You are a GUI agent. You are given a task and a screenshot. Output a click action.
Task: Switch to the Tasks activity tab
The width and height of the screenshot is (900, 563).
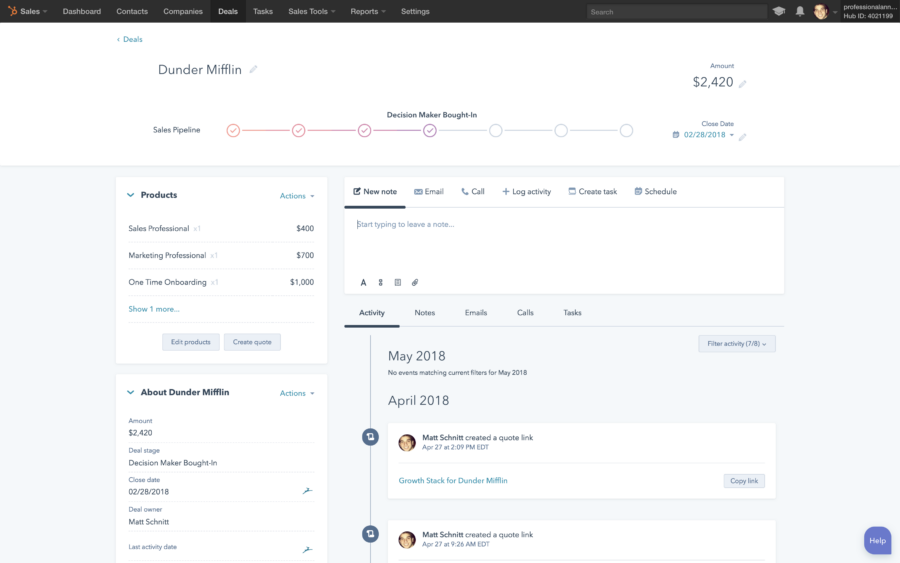pos(572,313)
